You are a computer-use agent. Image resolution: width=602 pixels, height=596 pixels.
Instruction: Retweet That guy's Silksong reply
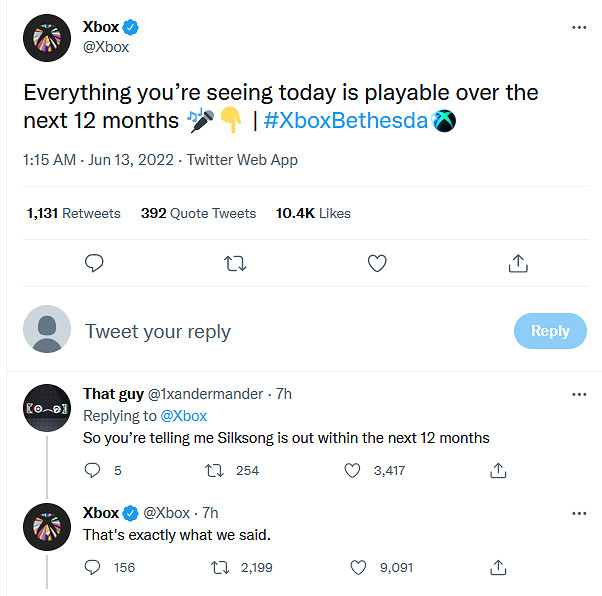[x=213, y=470]
